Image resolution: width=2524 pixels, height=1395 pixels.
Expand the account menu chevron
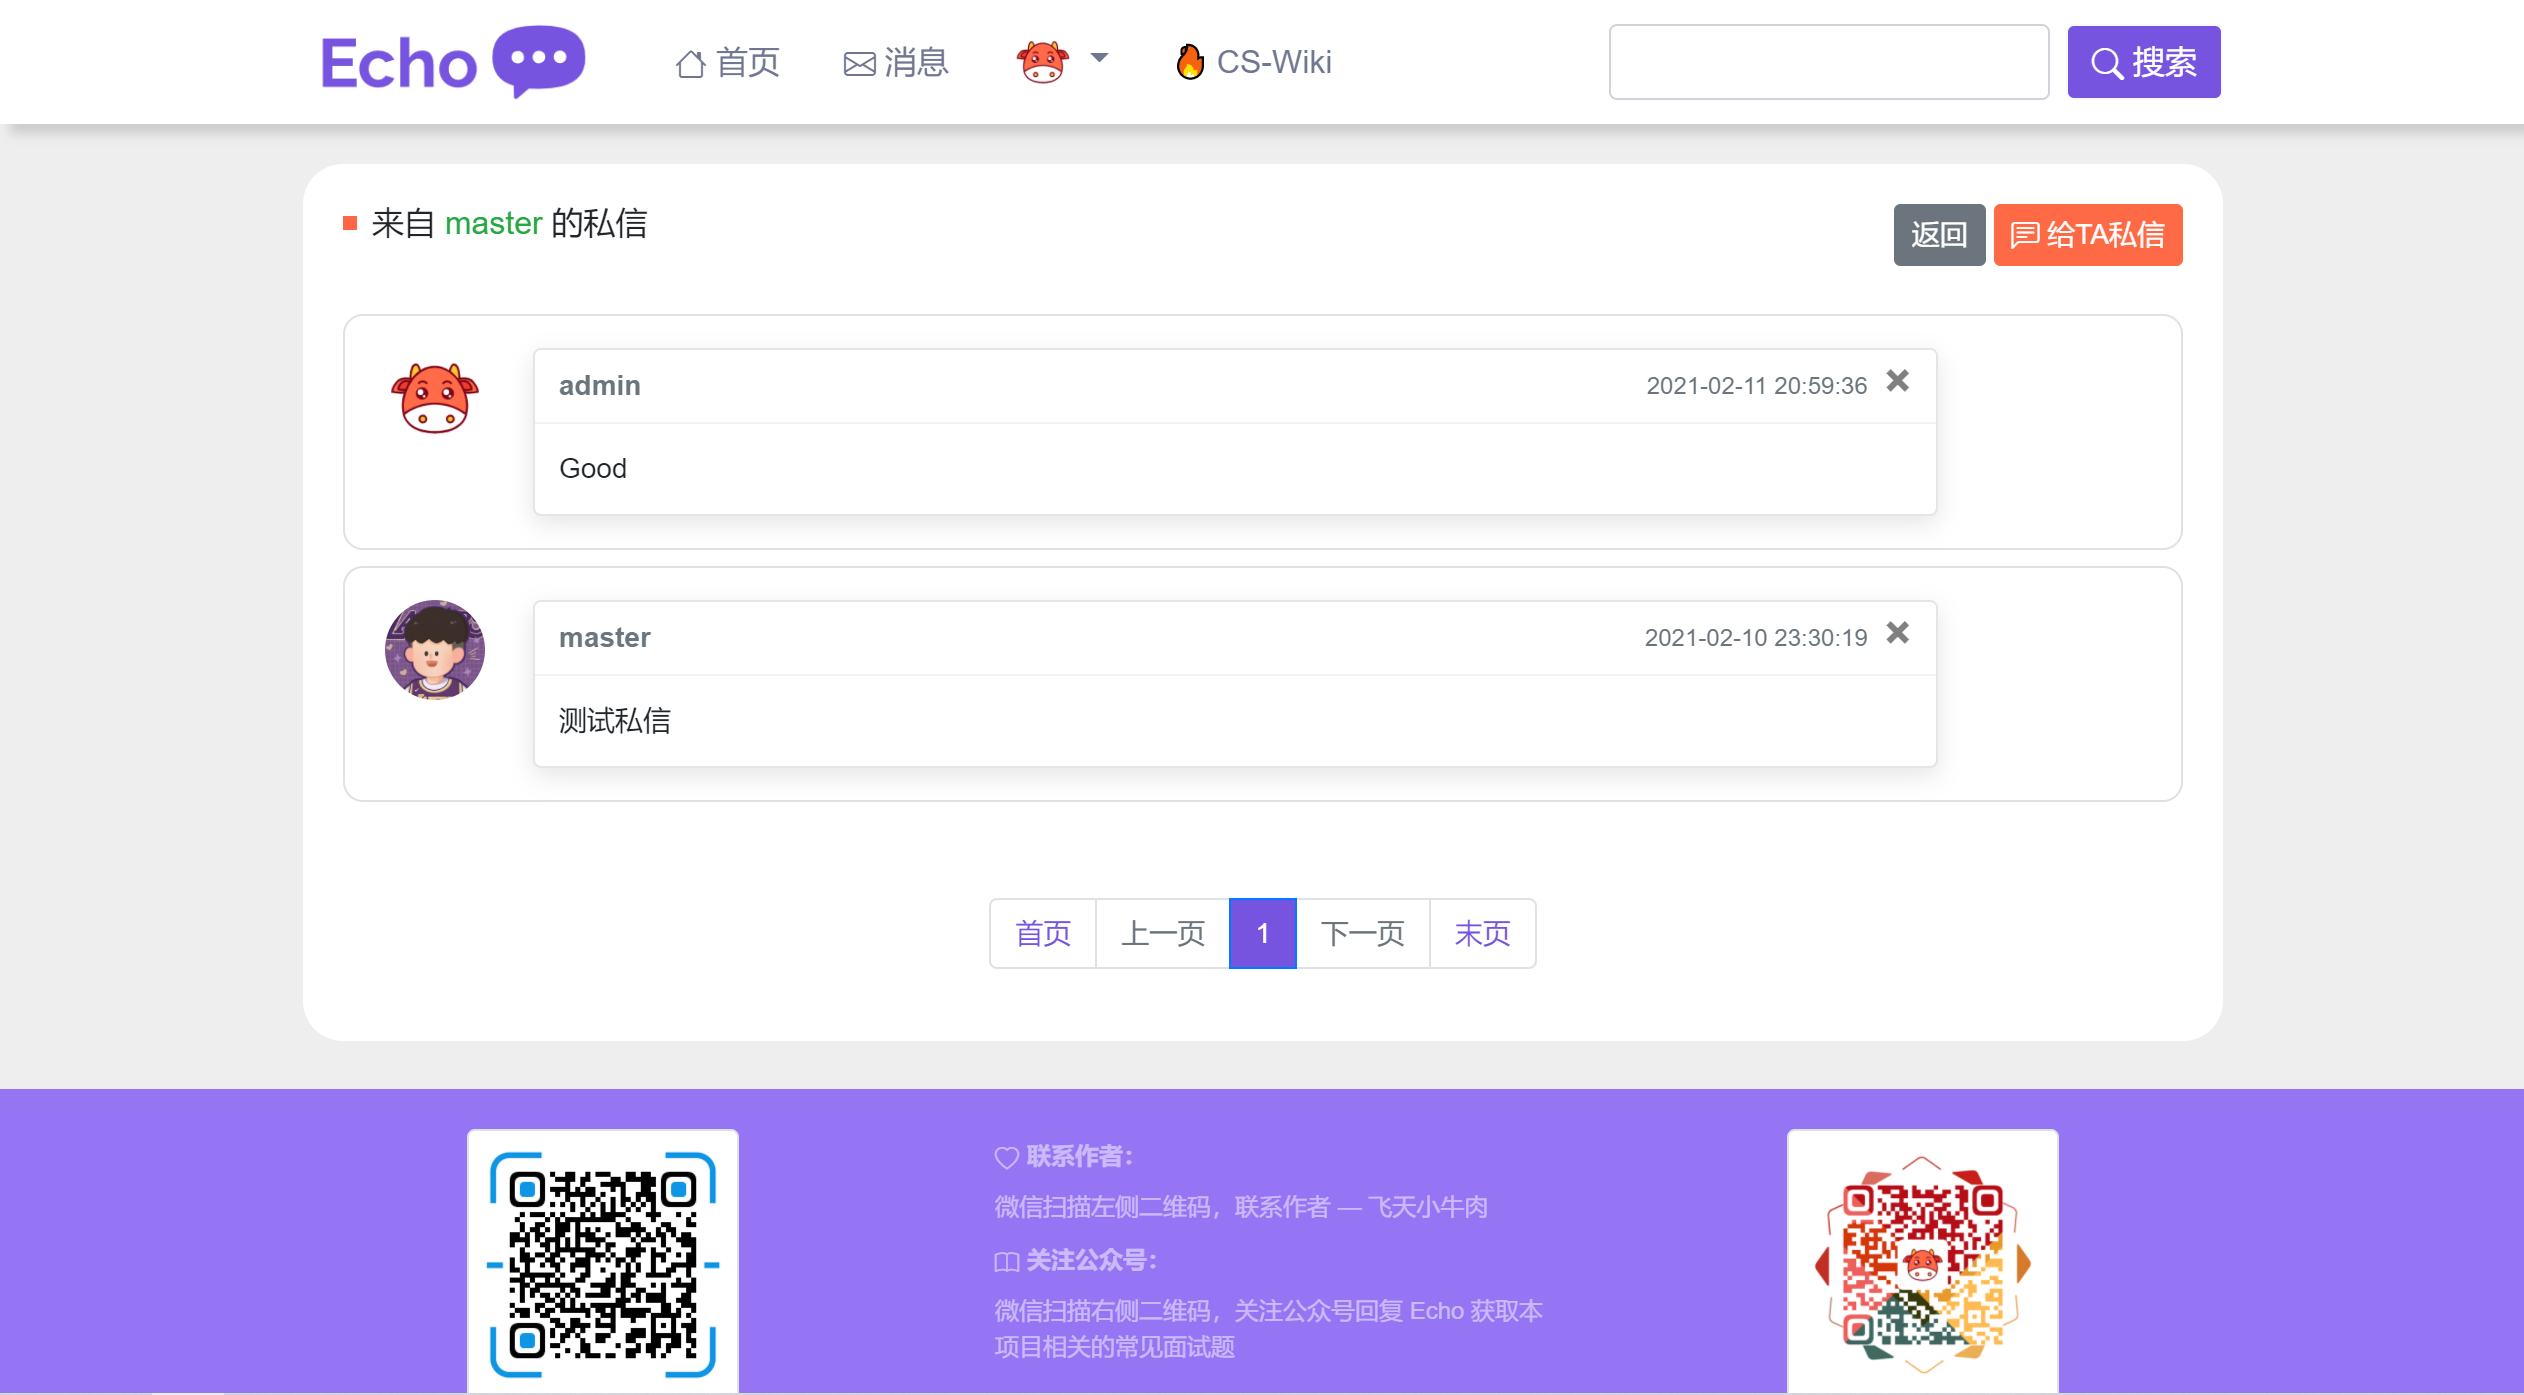(1098, 59)
